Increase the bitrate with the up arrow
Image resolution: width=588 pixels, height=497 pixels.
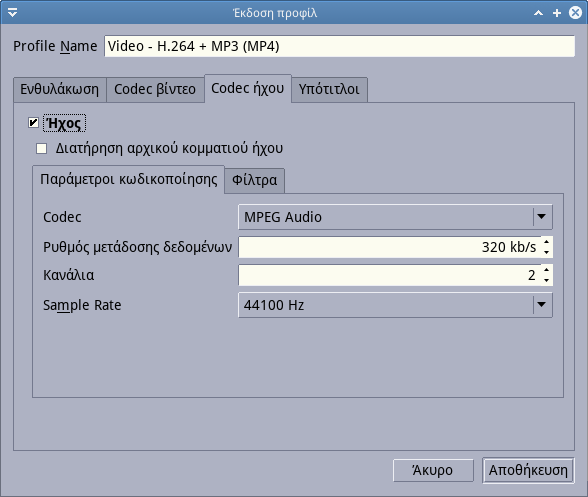point(547,242)
